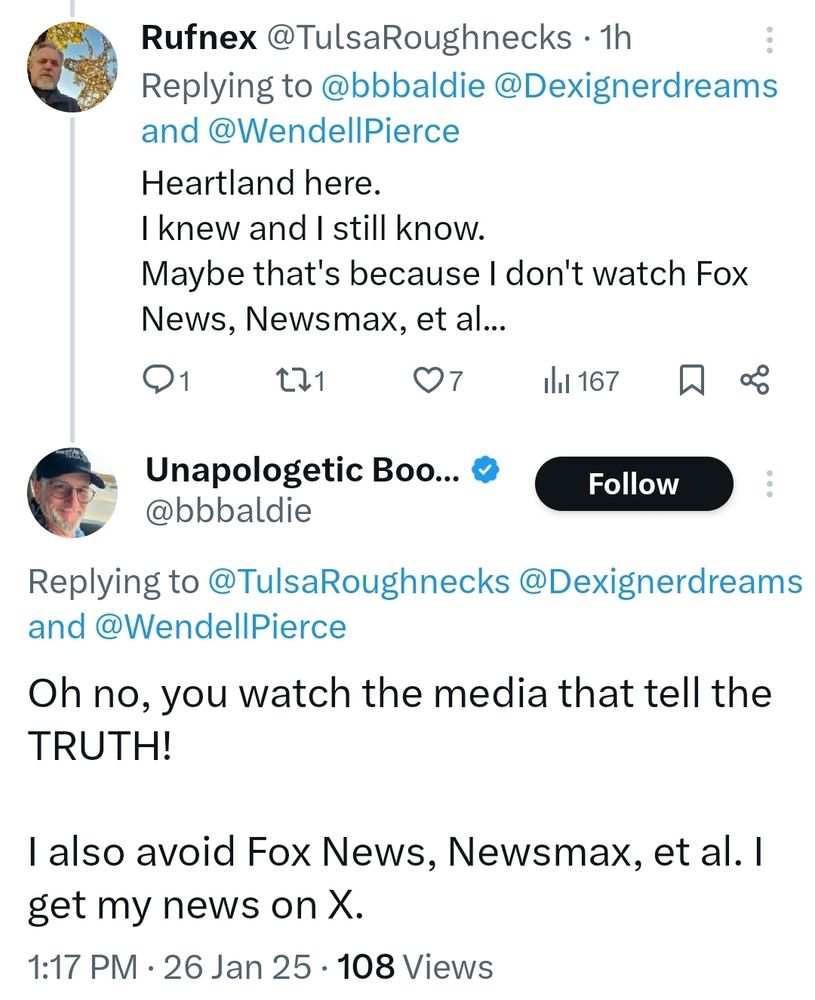The image size is (815, 1000).
Task: Open Unapologetic Boo's profile avatar
Action: tap(72, 492)
